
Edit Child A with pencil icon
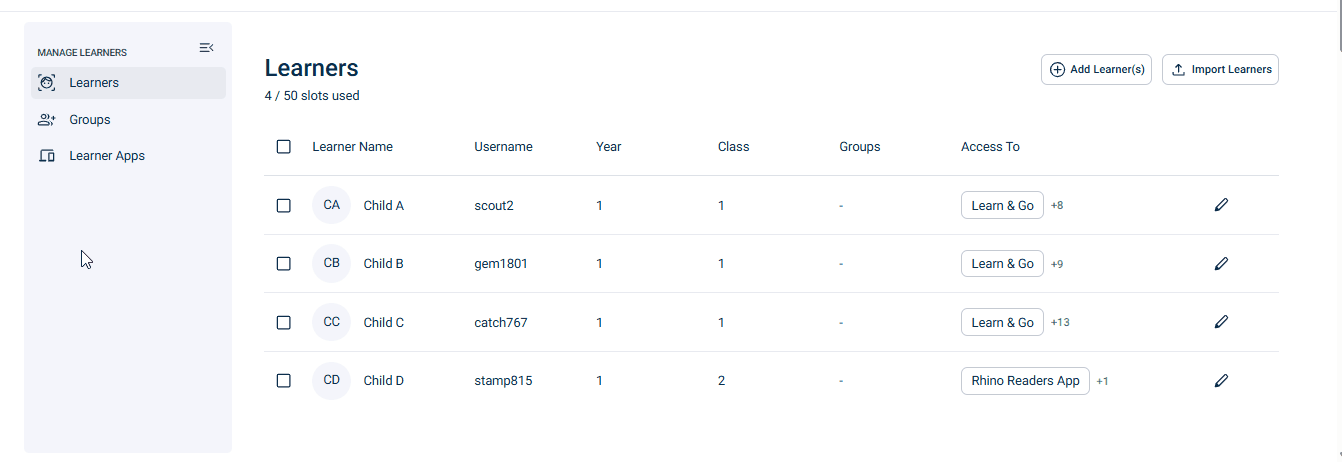[x=1221, y=205]
